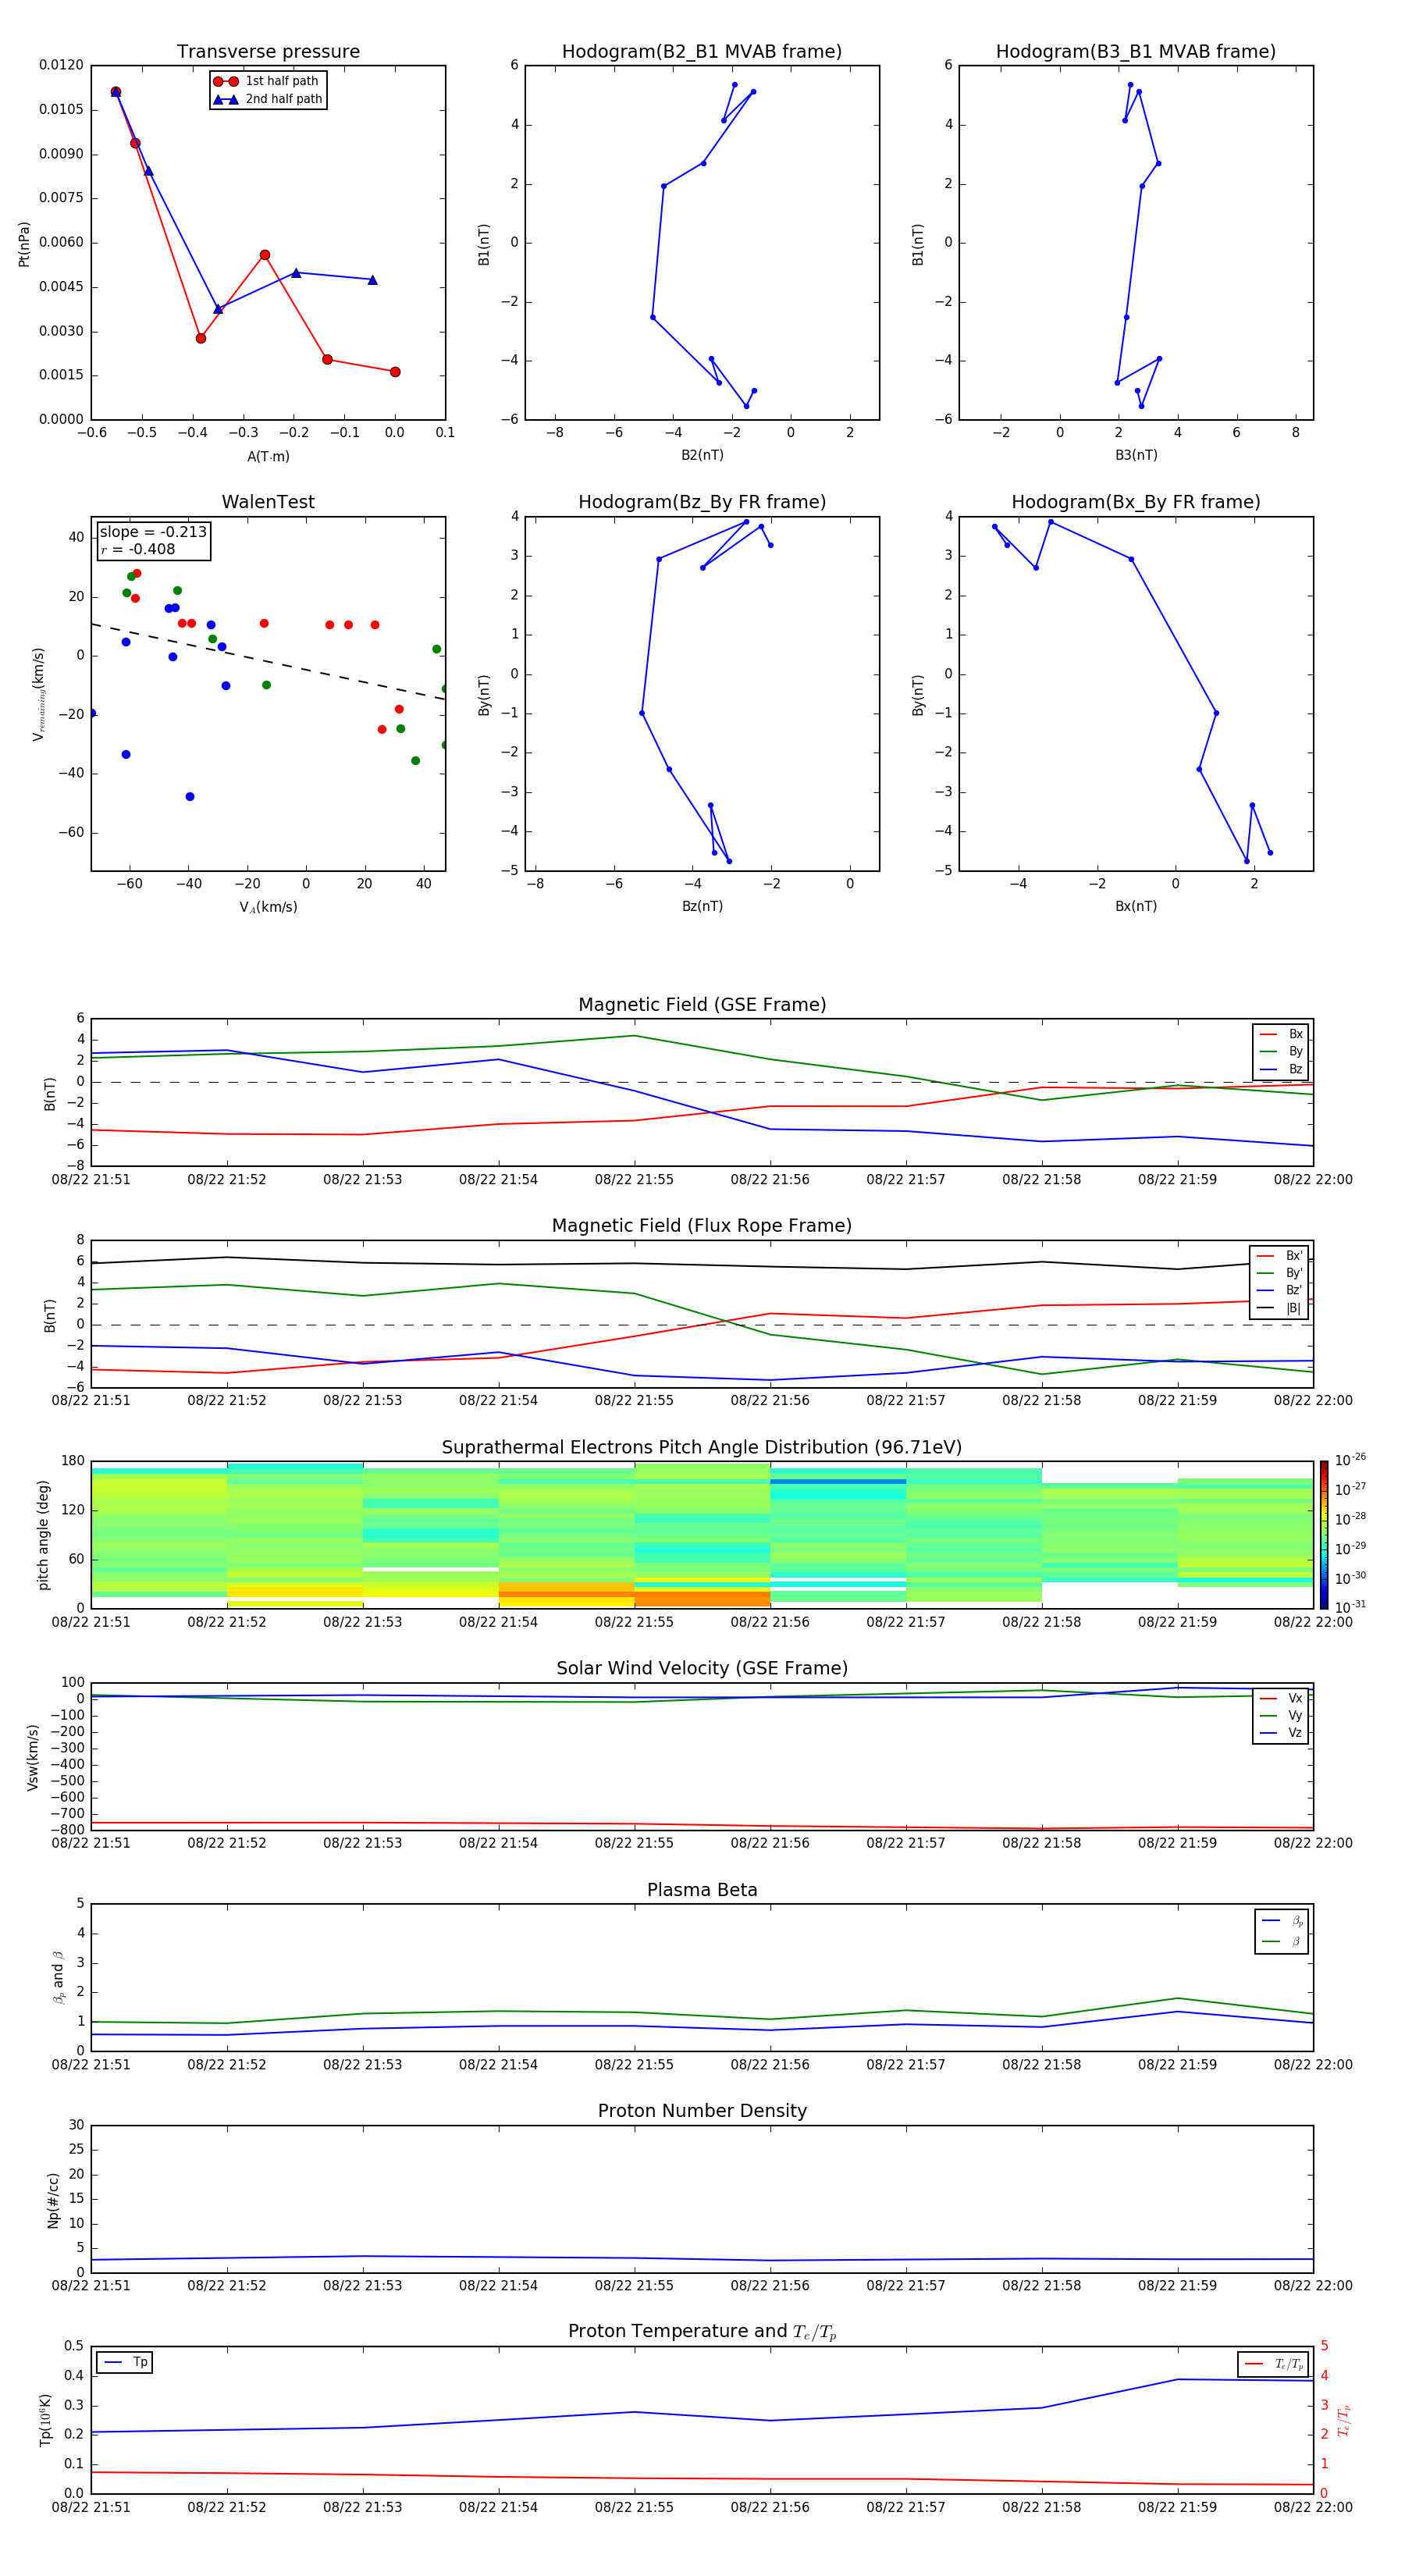The image size is (1405, 2576).
Task: Select "By'" in the Flux Rope legend
Action: pyautogui.click(x=1280, y=1273)
